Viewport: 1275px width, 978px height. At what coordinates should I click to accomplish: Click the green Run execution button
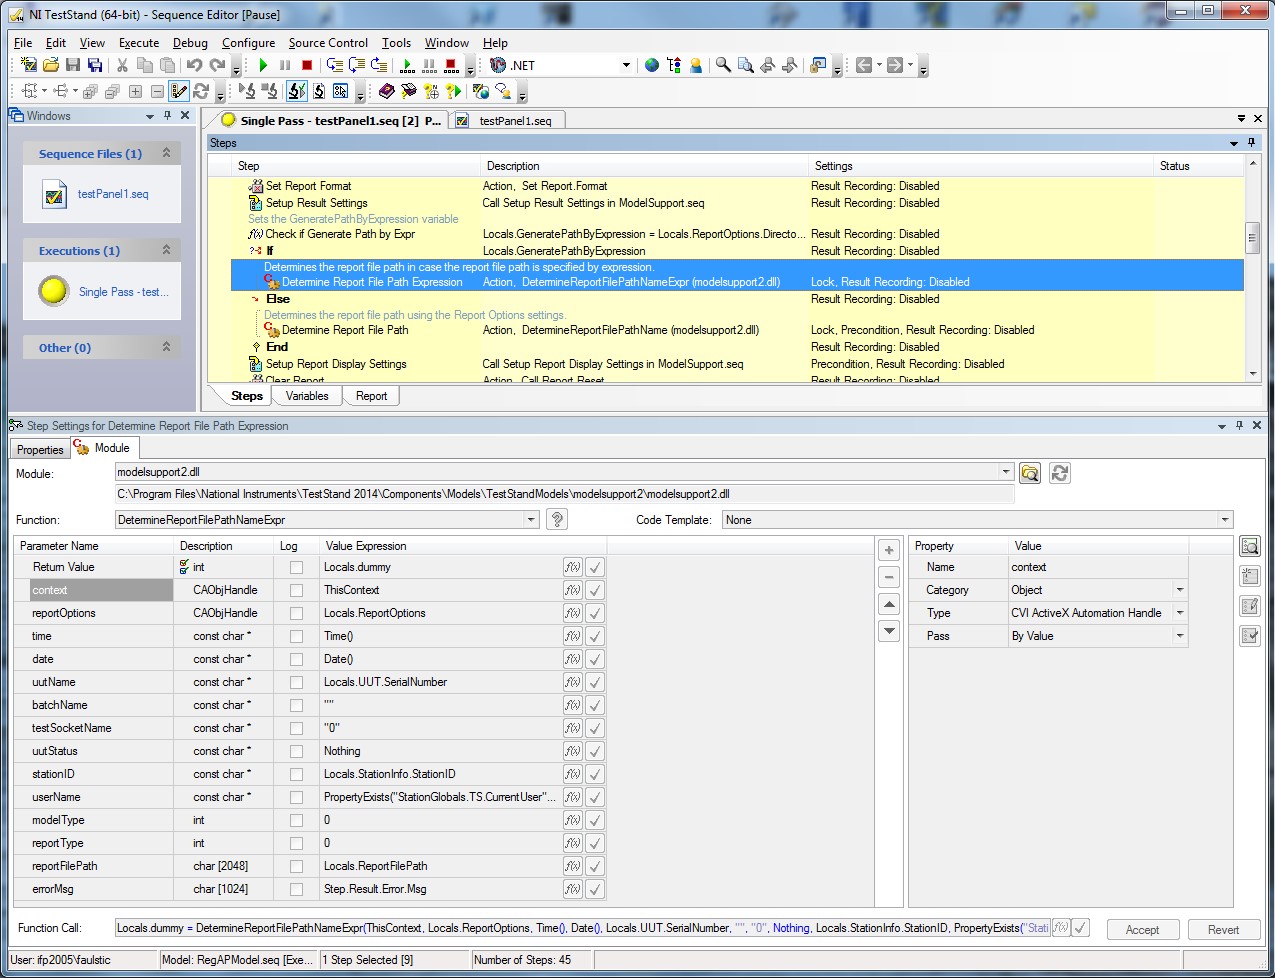[x=263, y=65]
